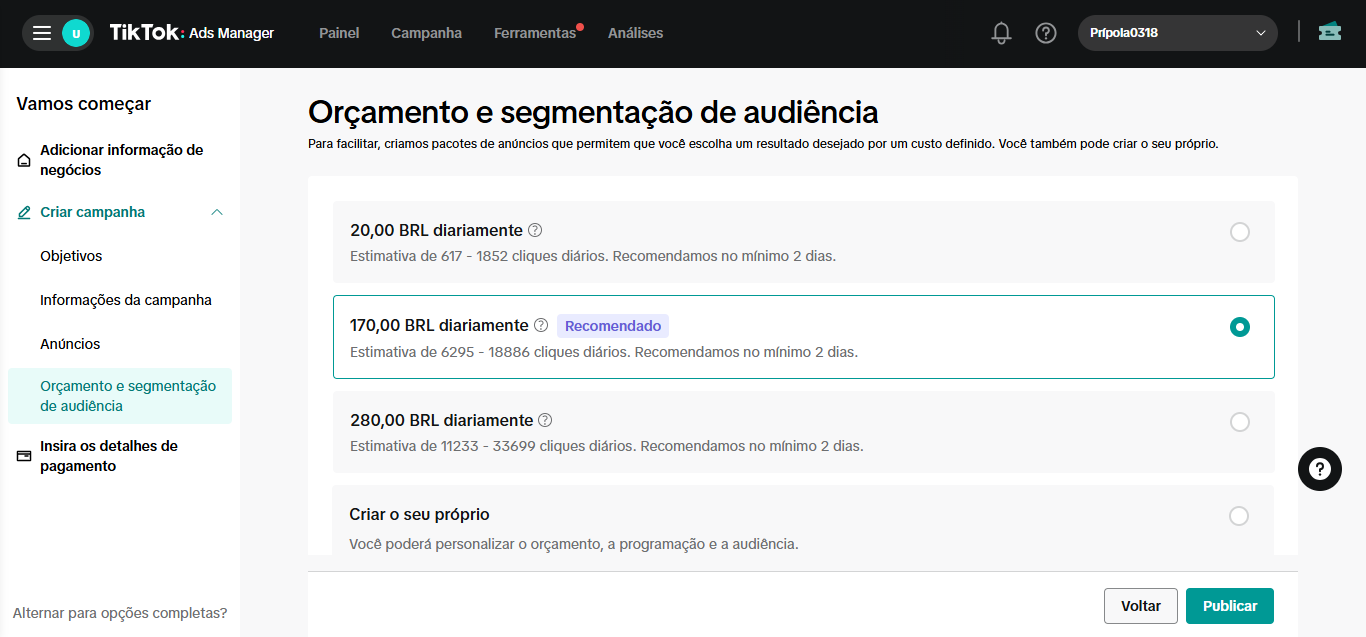Click the help question mark in the top bar

1046,32
